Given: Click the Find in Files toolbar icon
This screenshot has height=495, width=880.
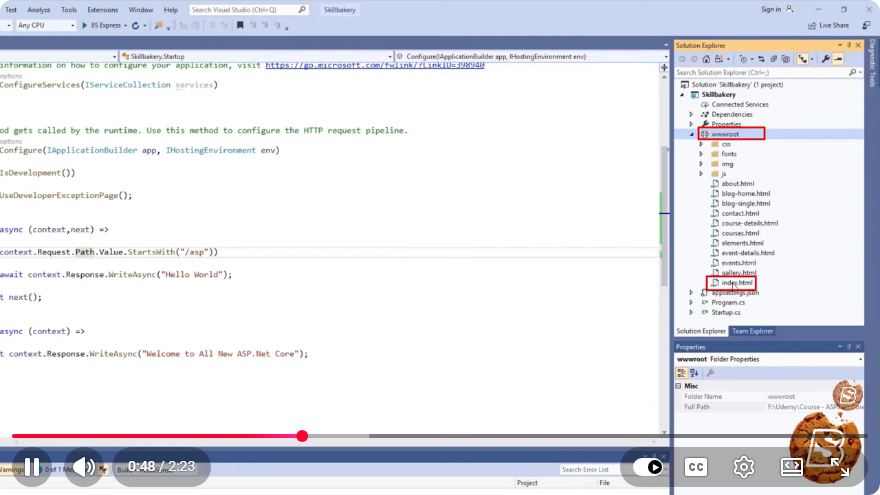Looking at the screenshot, I should coord(159,25).
